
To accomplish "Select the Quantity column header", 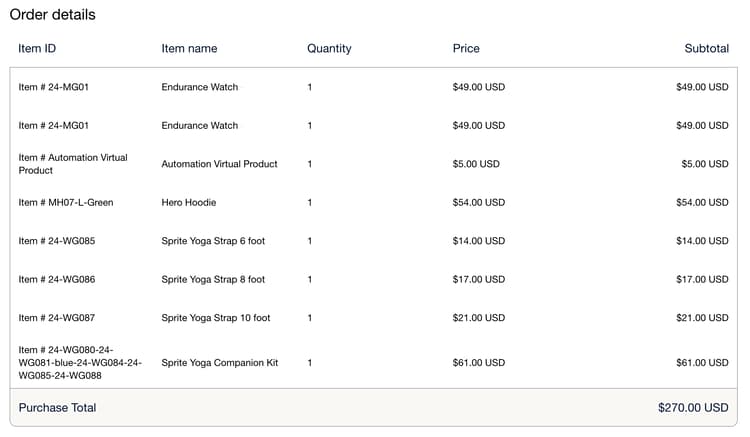I will coord(329,48).
